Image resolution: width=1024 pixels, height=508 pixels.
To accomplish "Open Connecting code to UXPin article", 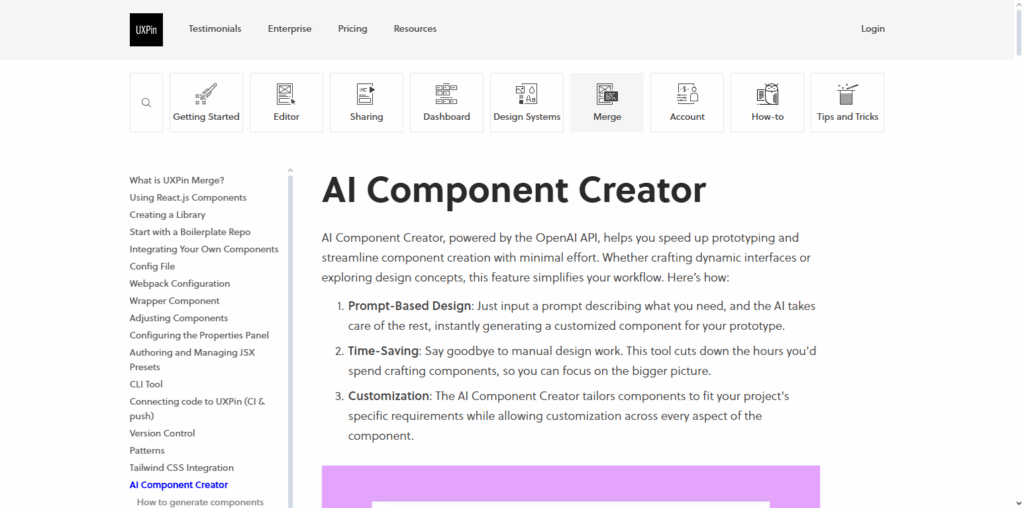I will point(197,409).
